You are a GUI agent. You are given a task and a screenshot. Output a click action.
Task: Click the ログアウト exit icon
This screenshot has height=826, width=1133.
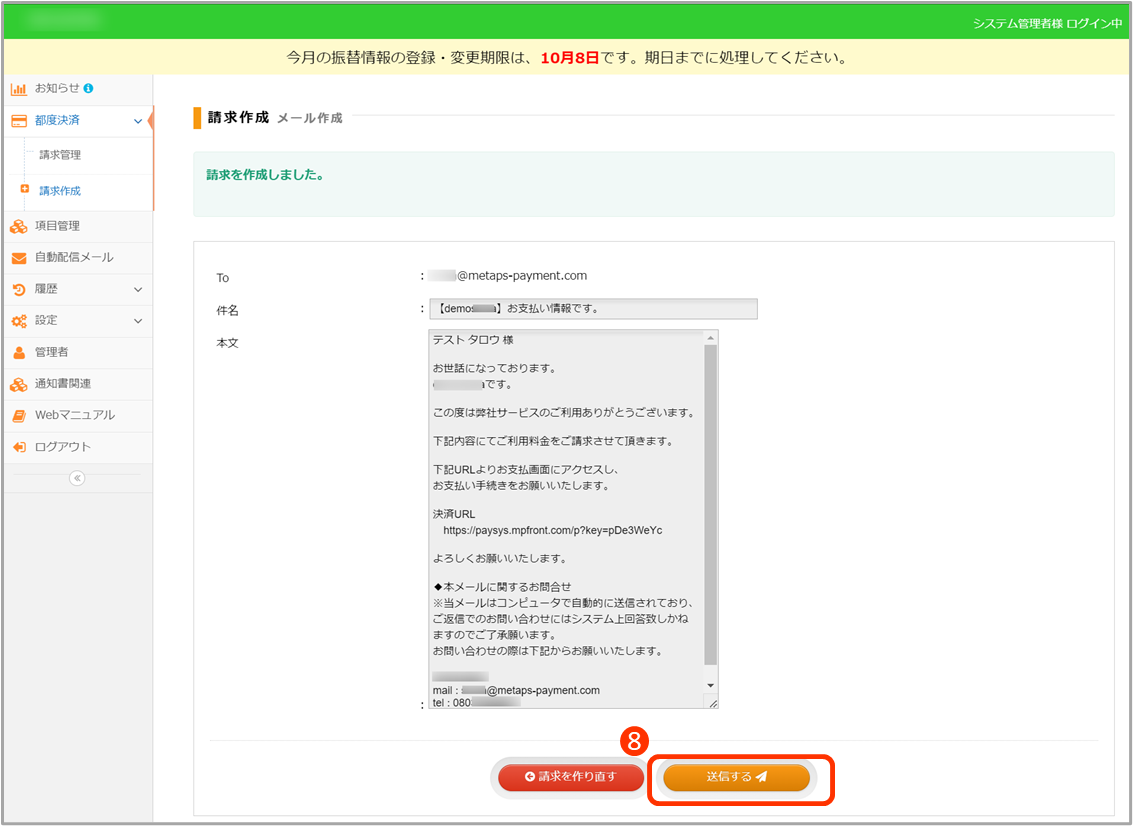coord(18,447)
